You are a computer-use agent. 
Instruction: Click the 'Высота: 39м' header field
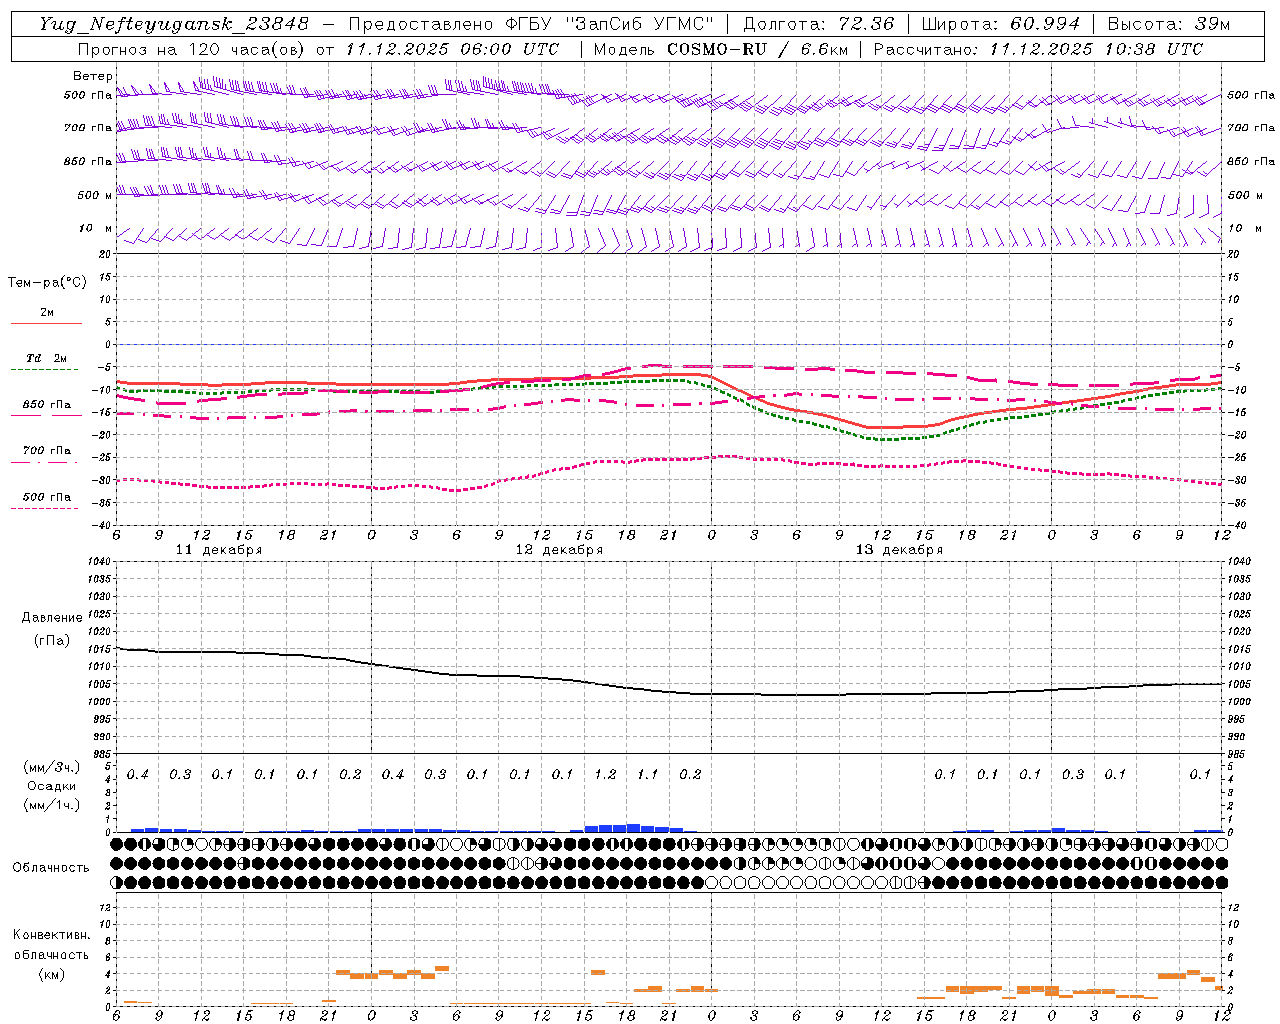pos(1169,24)
